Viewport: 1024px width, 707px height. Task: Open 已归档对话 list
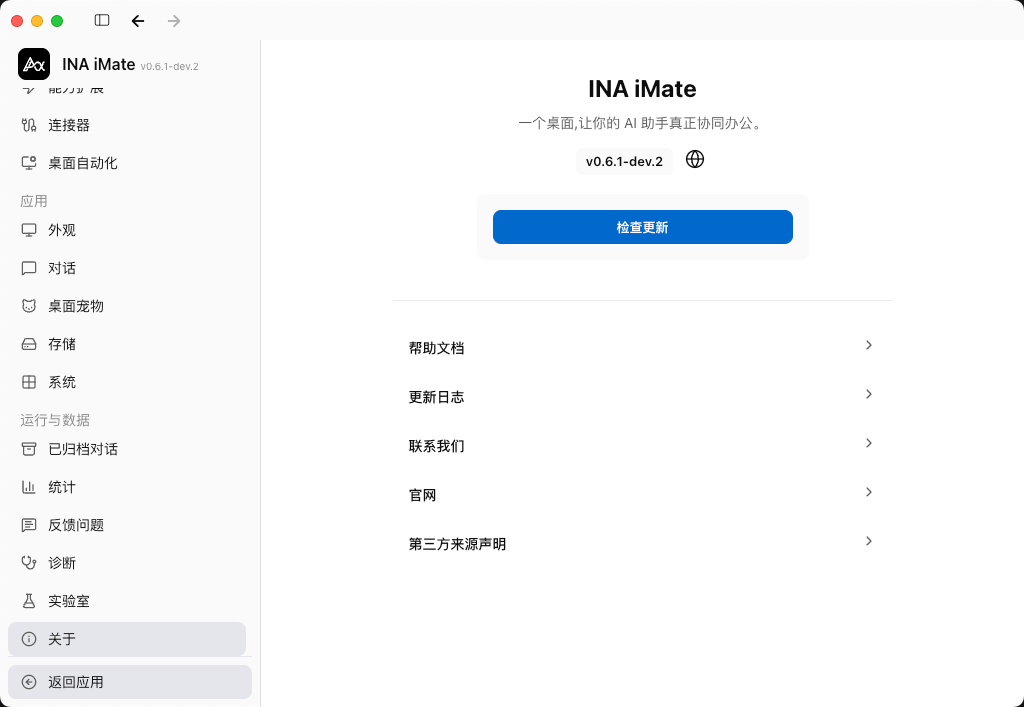point(127,448)
